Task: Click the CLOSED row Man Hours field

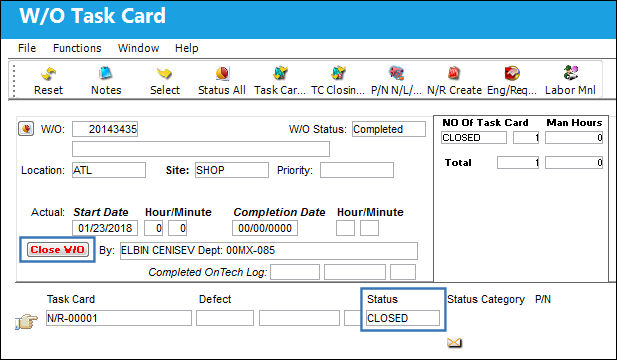Action: point(574,138)
